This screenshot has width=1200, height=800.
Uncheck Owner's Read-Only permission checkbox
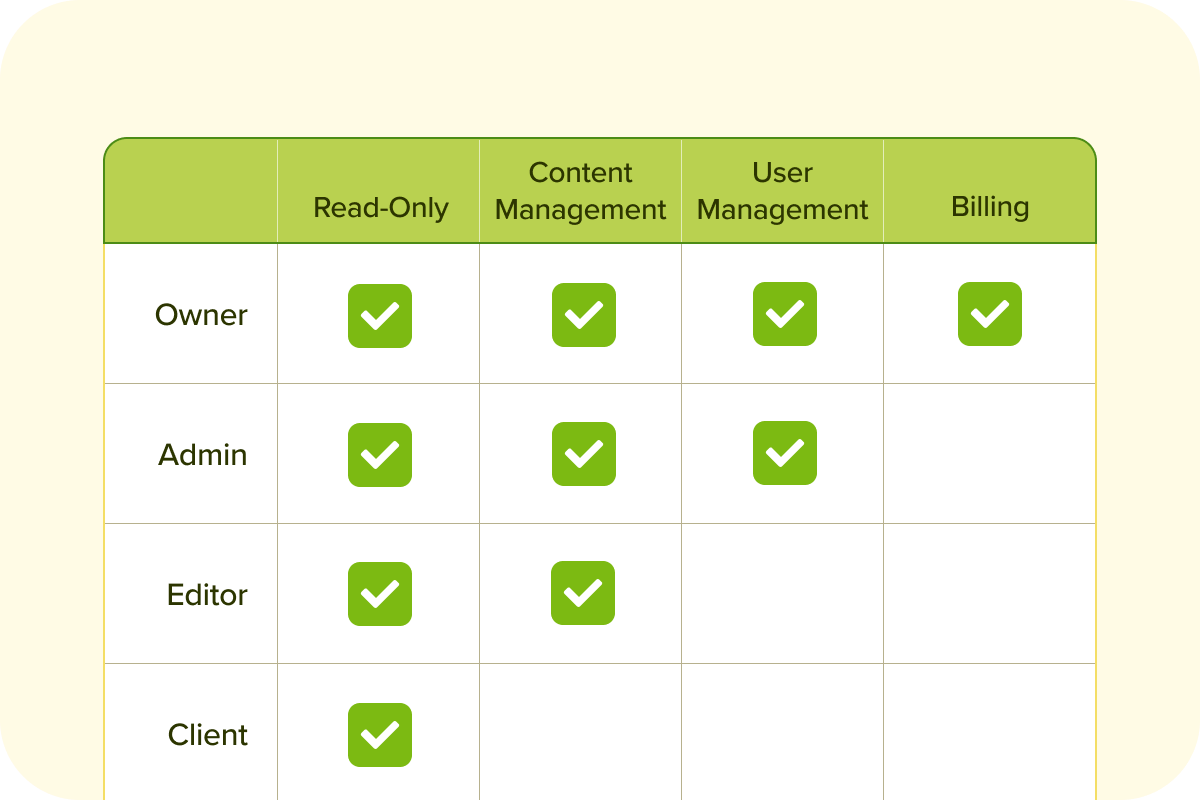pyautogui.click(x=380, y=316)
